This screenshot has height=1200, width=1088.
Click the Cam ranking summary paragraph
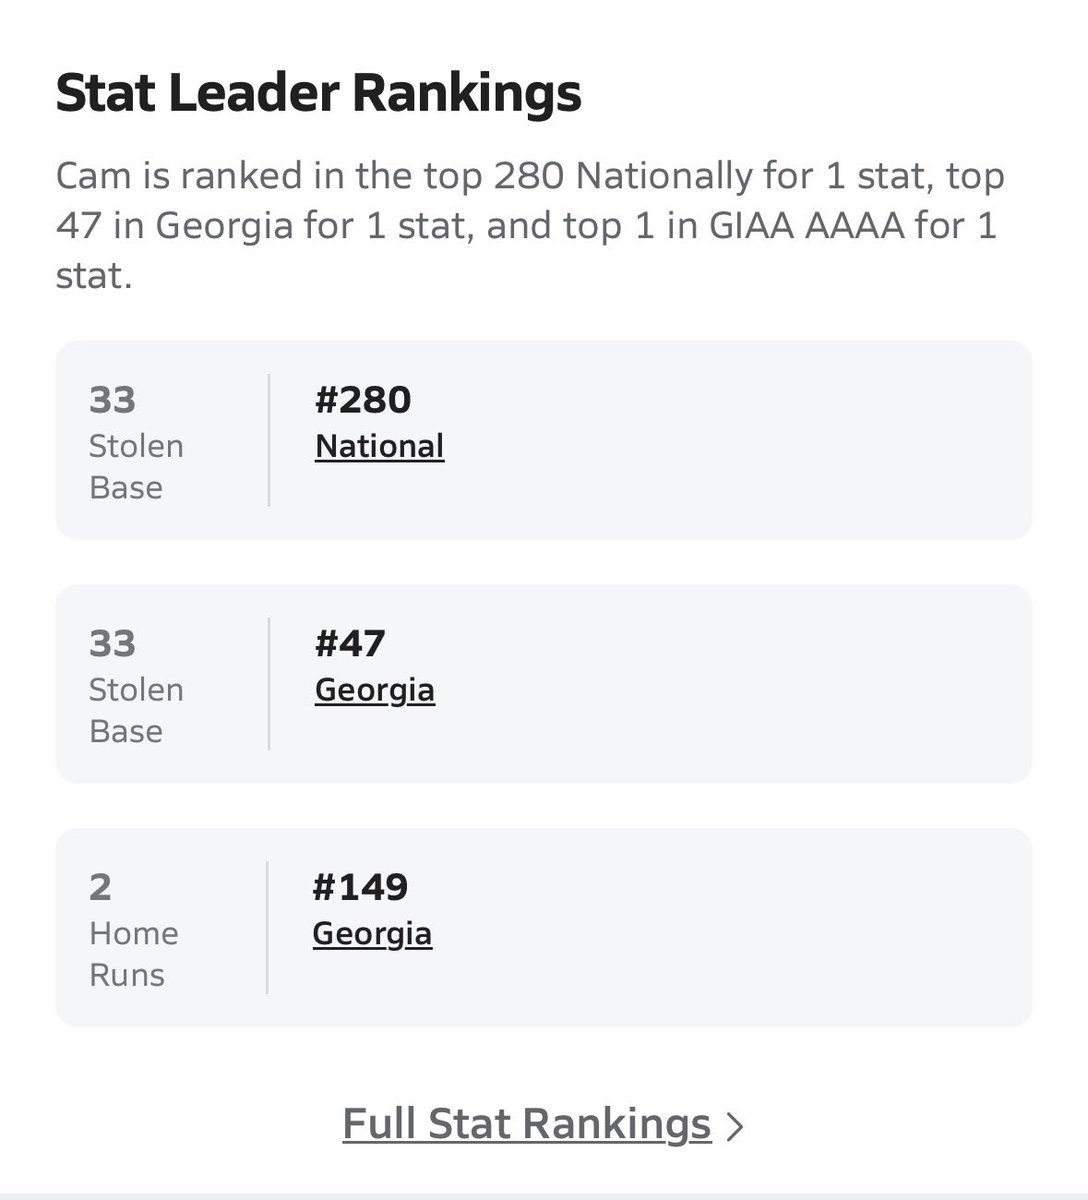(x=531, y=225)
